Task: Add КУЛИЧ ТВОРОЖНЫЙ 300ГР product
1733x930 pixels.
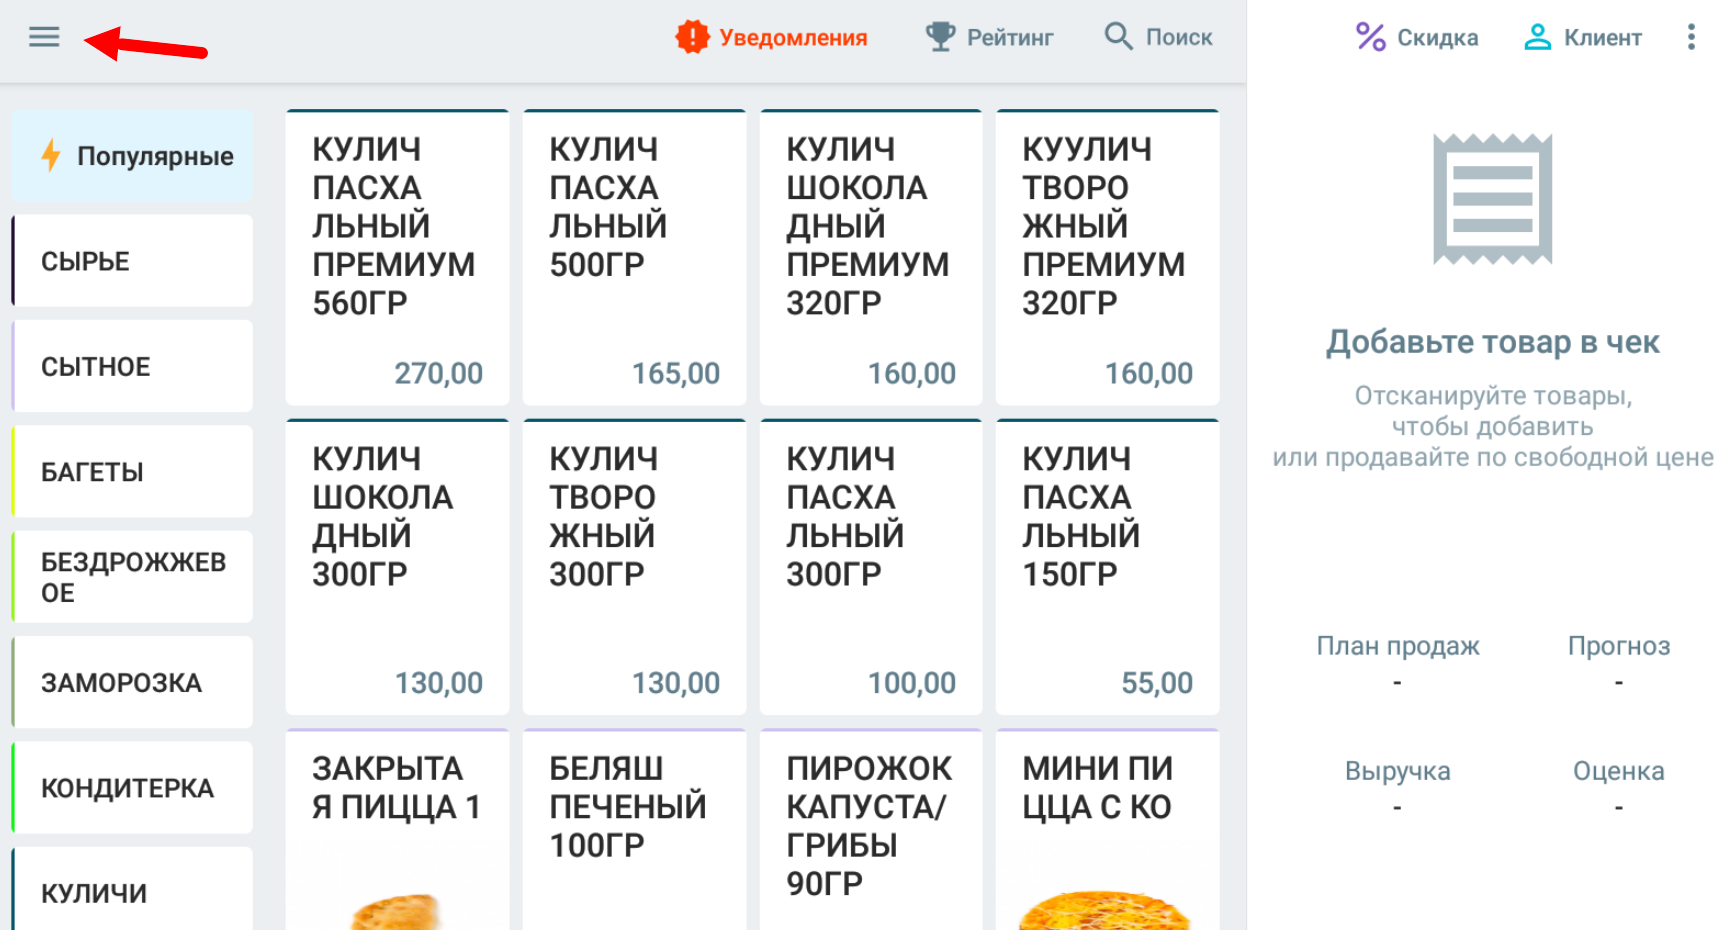Action: pos(634,567)
